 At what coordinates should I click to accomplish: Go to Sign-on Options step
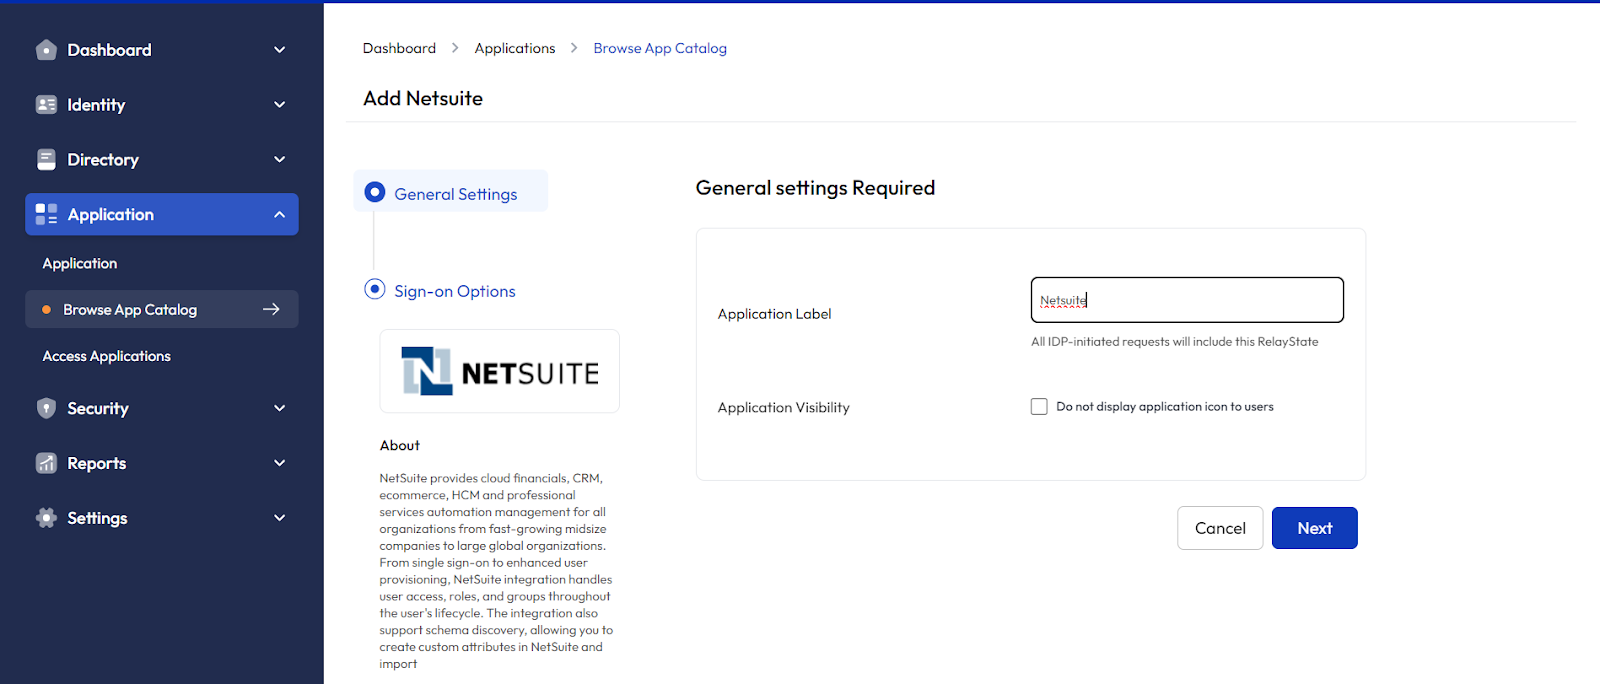click(455, 291)
